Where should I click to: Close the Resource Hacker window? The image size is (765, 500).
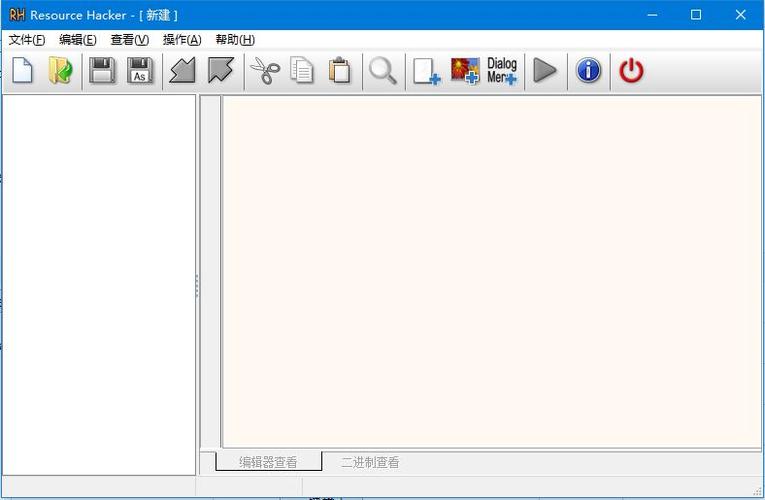[741, 15]
